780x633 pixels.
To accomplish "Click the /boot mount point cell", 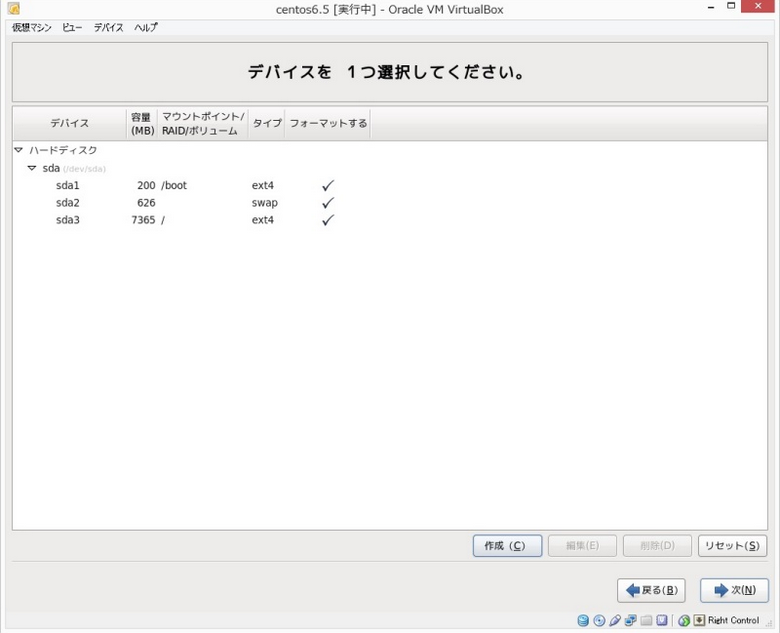I will pos(174,186).
